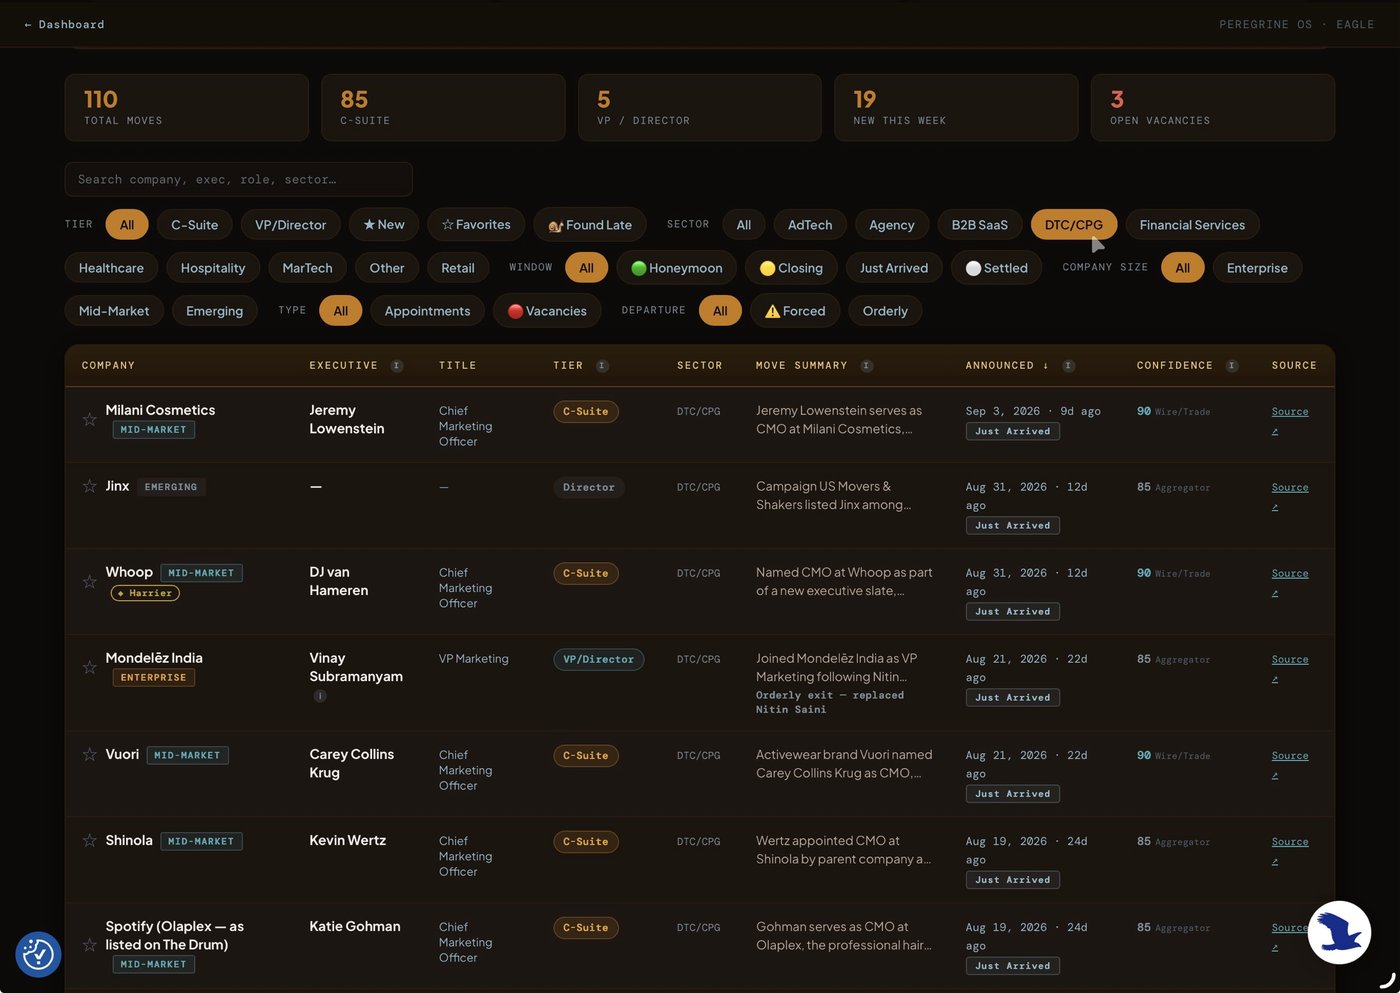The height and width of the screenshot is (993, 1400).
Task: Sort by Announced date arrow
Action: click(1046, 366)
